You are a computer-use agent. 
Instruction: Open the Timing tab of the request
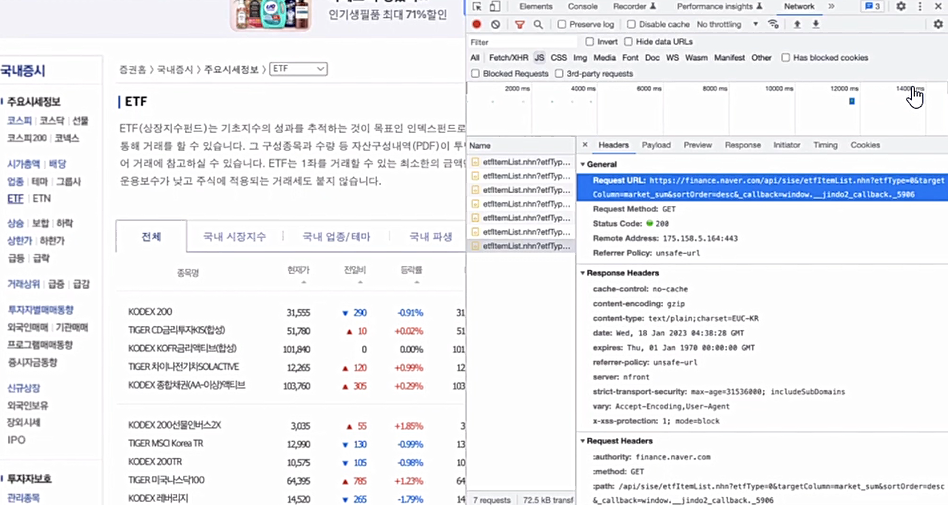click(825, 145)
